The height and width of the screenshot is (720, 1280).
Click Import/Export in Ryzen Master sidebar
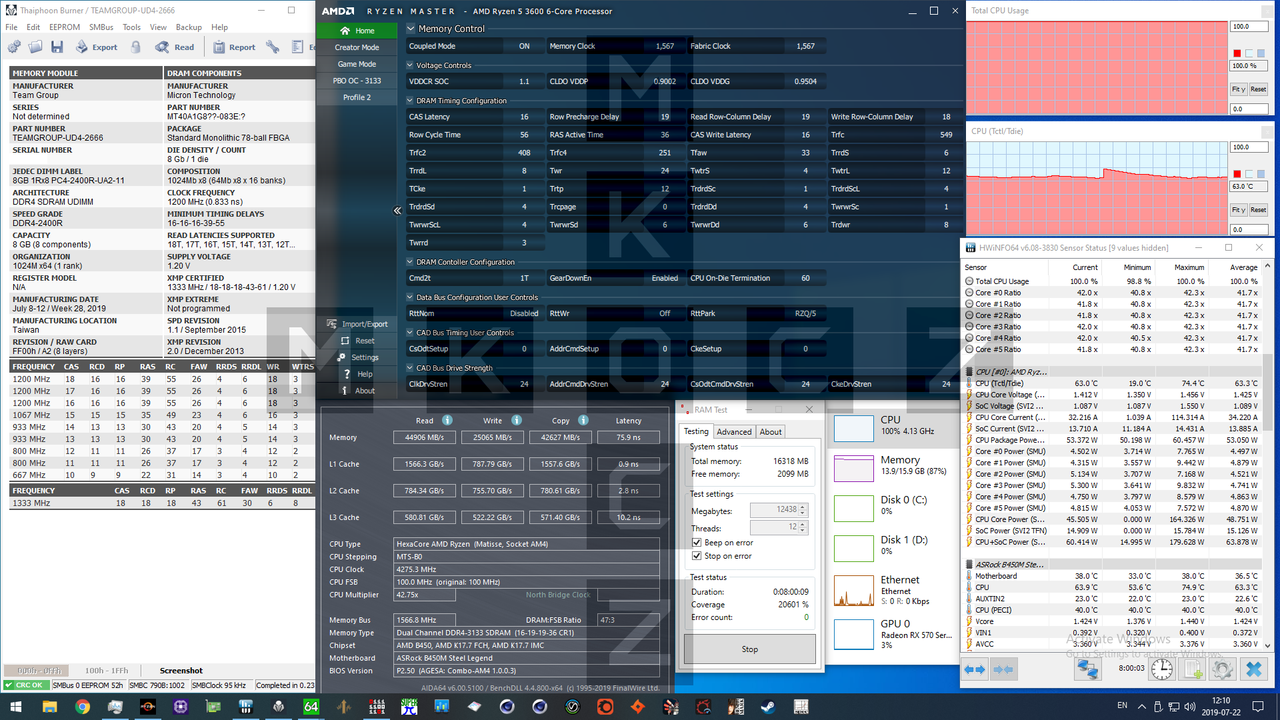358,324
